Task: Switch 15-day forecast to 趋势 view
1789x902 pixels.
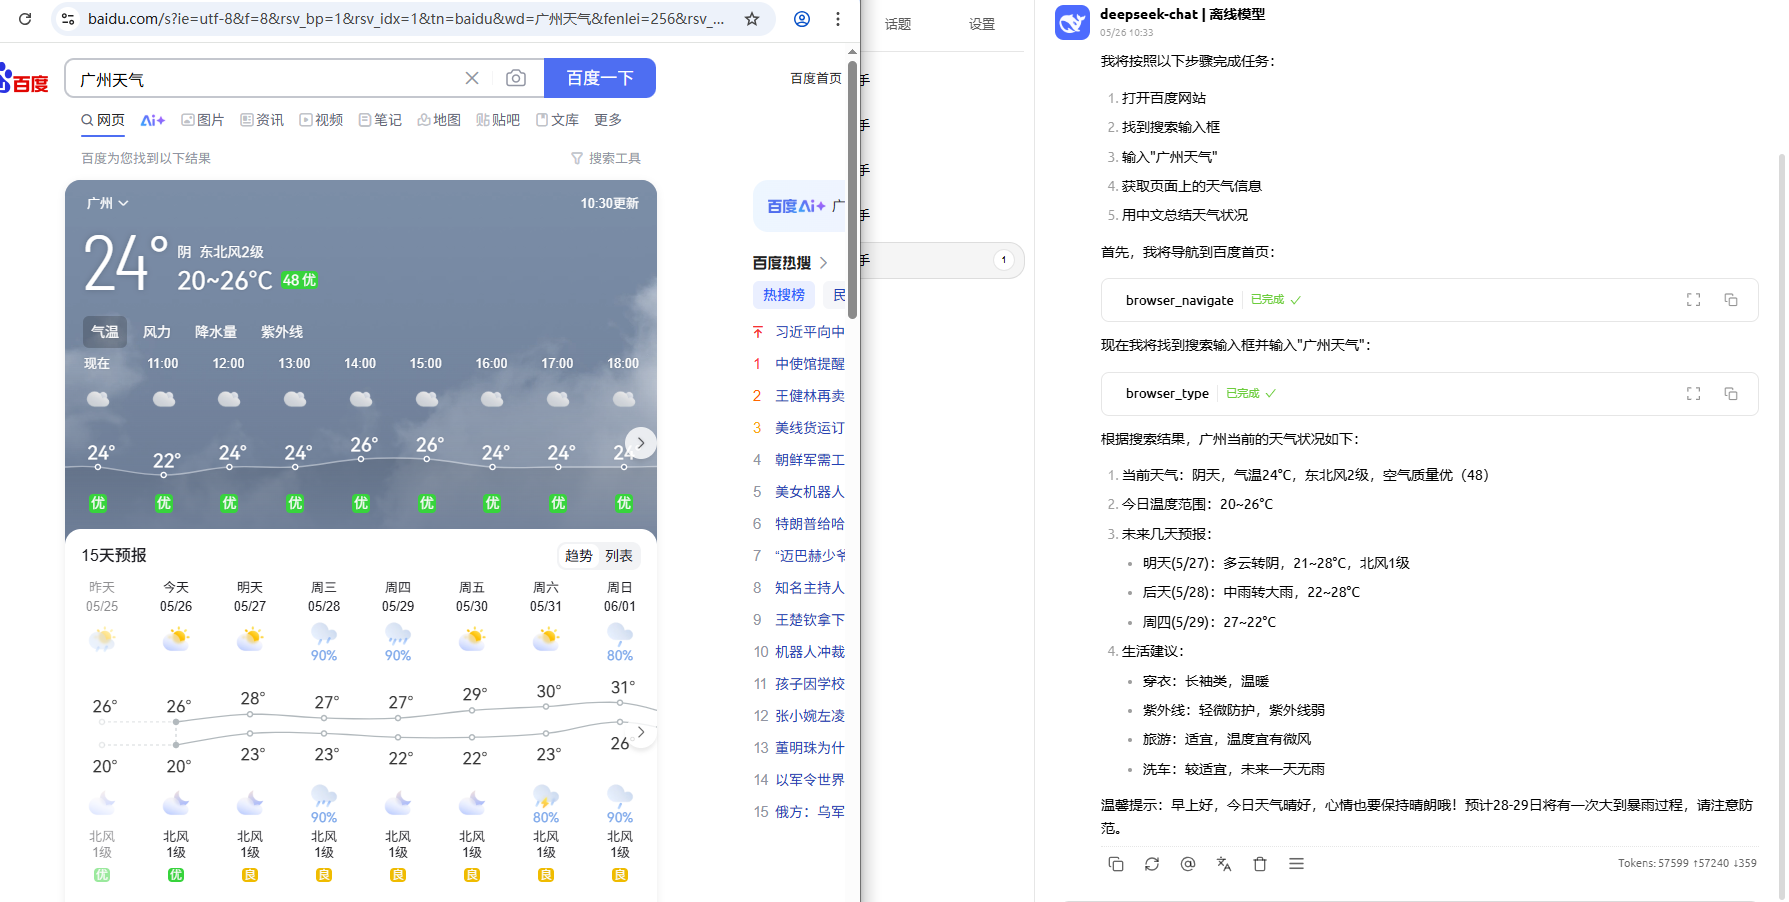Action: [579, 556]
